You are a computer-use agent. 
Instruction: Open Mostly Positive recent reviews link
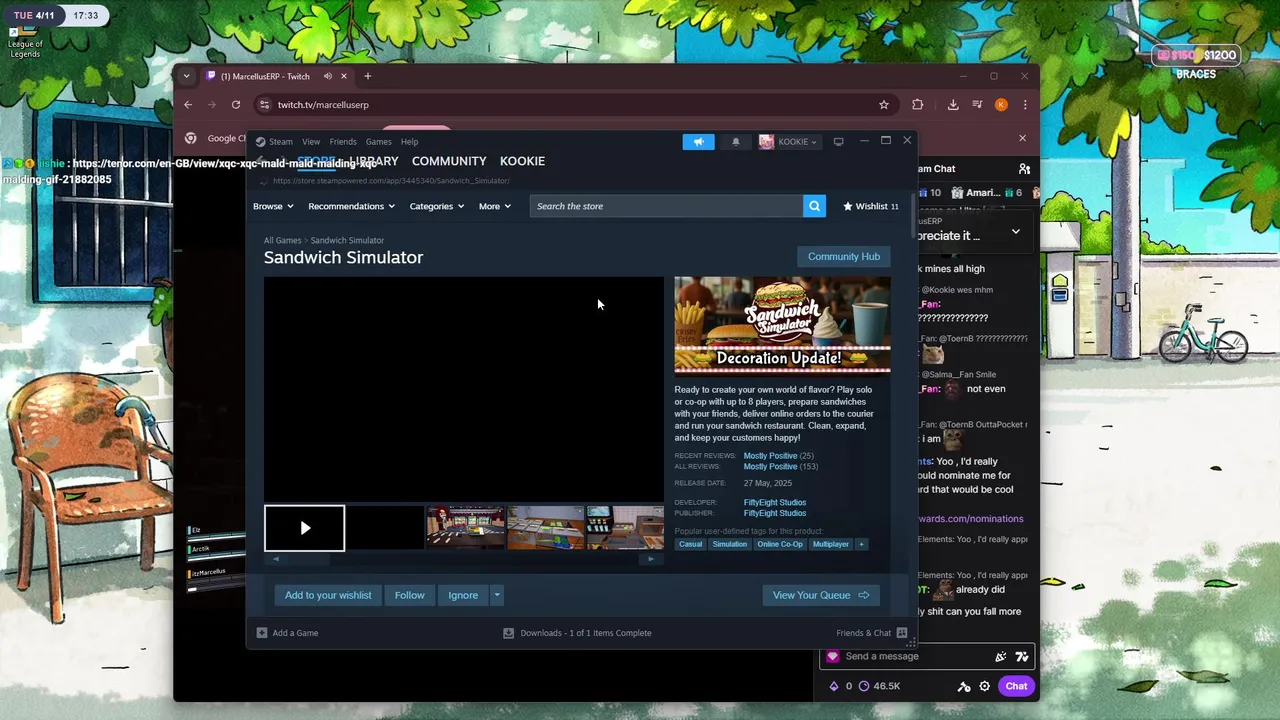click(770, 455)
